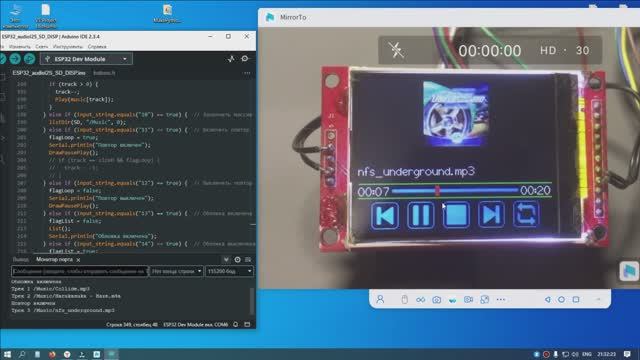
Task: Click the teal keyboard mapping icon in MirrorTo
Action: (452, 300)
